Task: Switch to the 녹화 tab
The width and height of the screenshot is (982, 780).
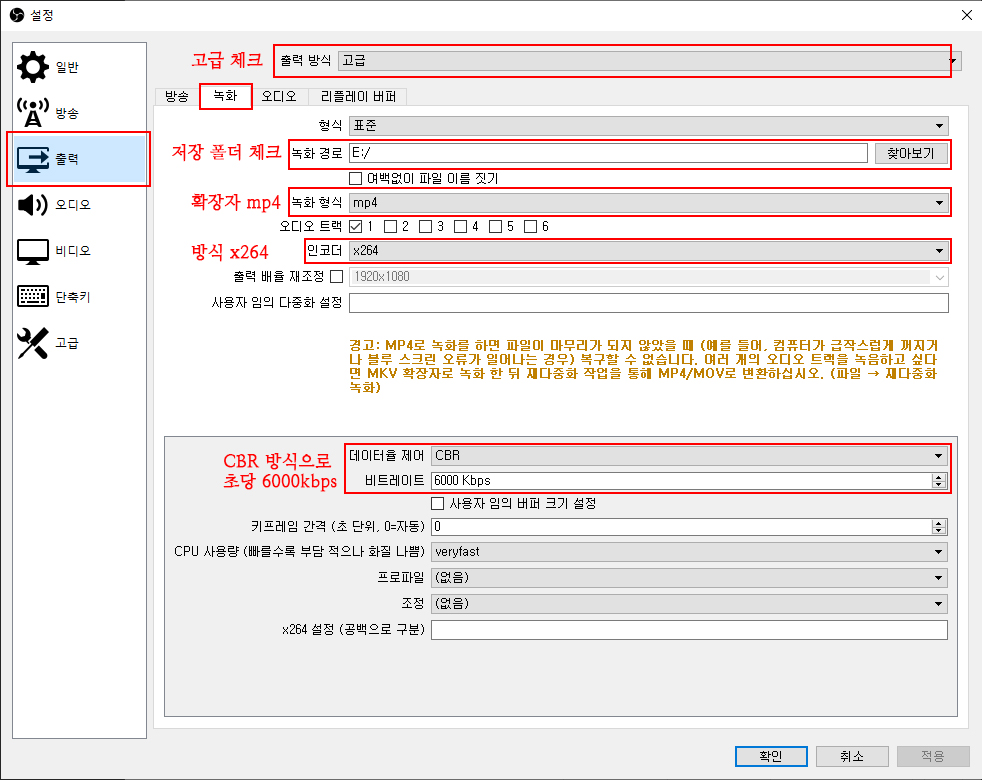Action: click(x=225, y=96)
